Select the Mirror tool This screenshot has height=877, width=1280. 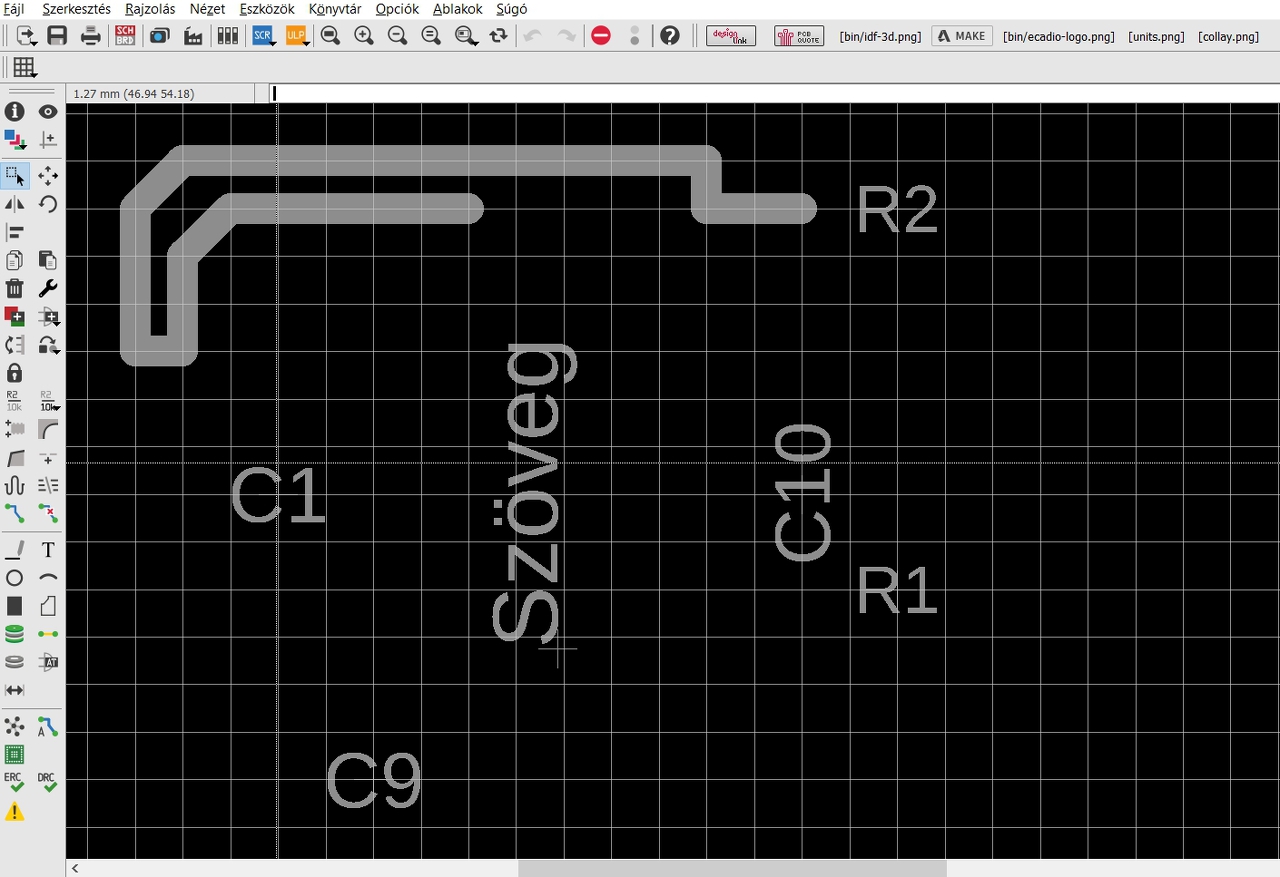click(x=15, y=204)
